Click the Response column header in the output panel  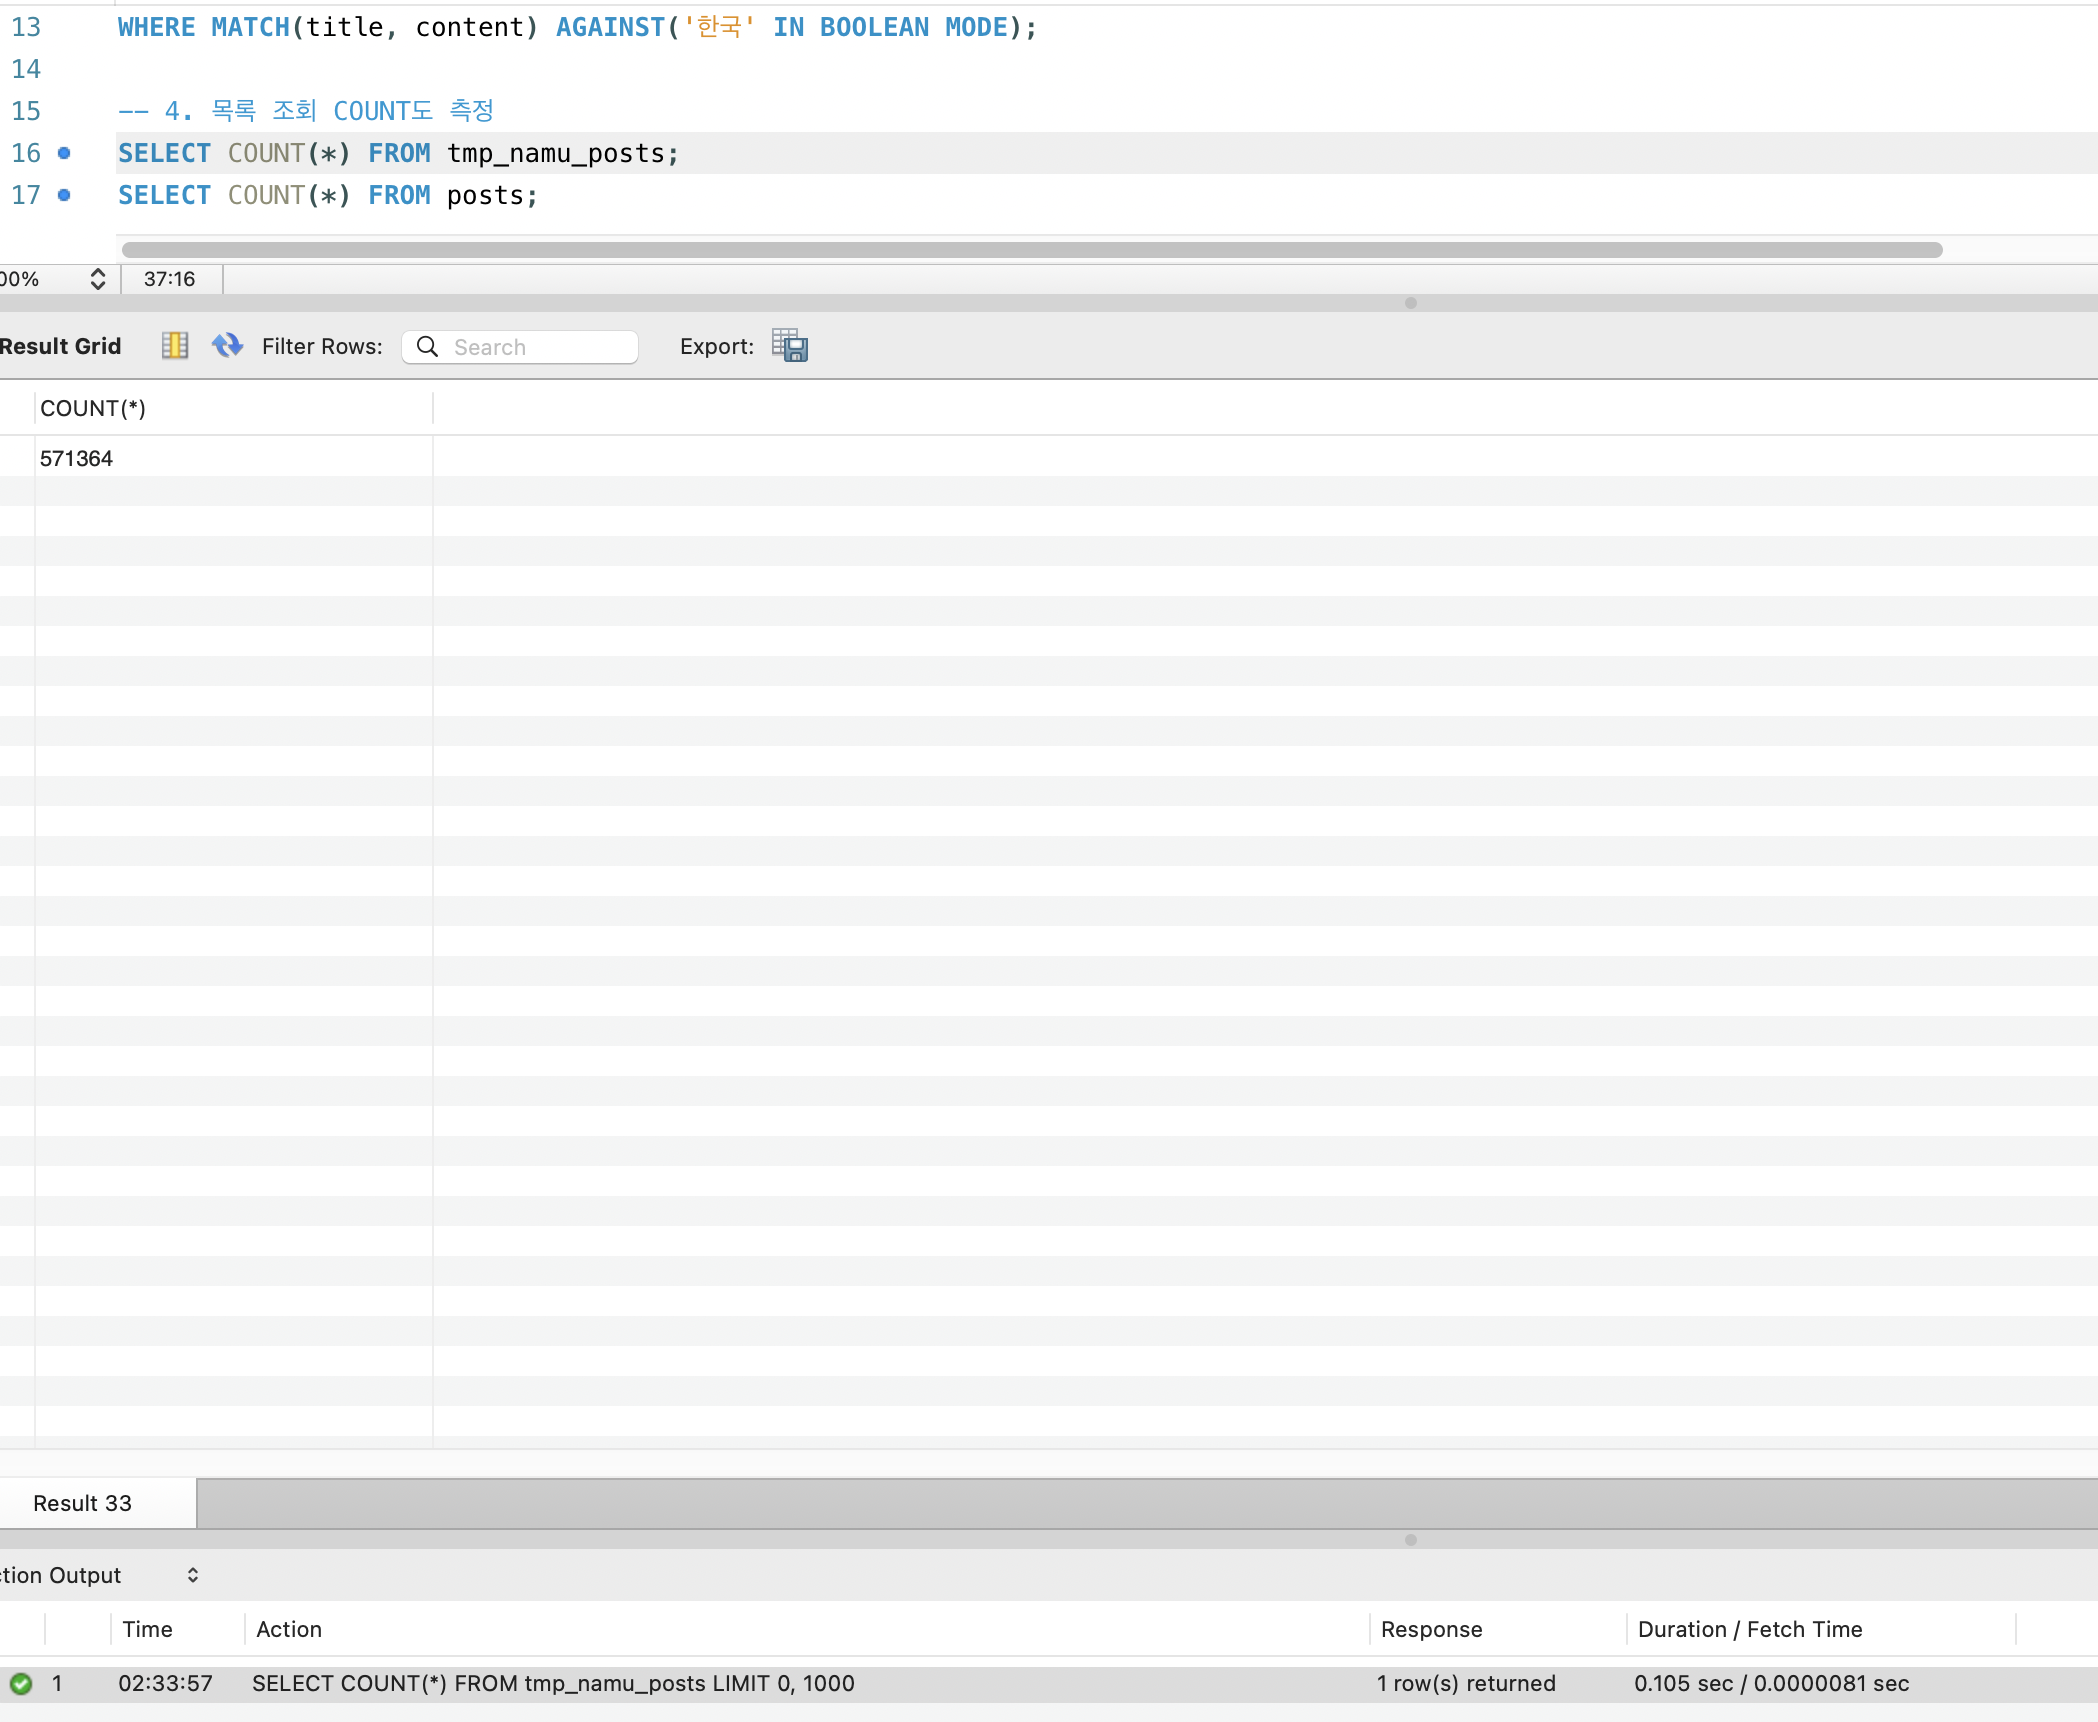click(x=1431, y=1629)
